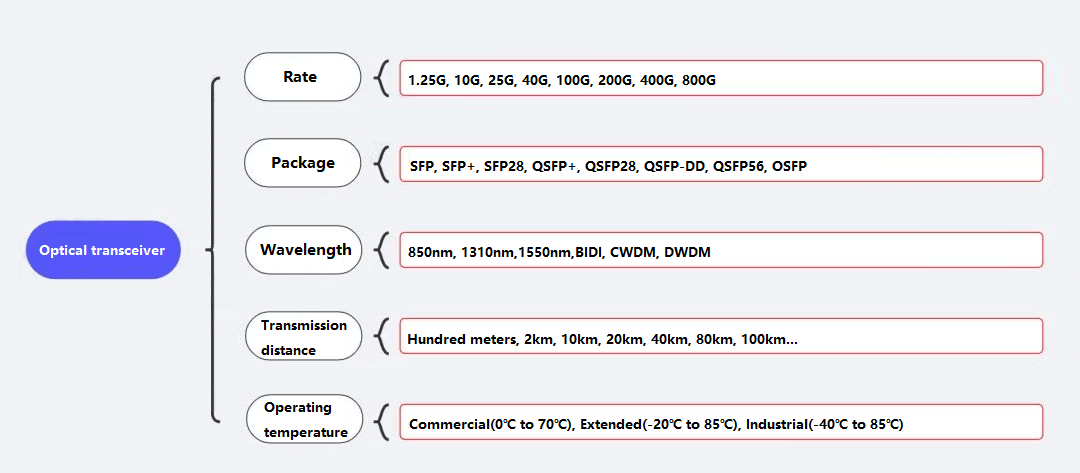
Task: Click the Operating temperature node
Action: click(x=304, y=419)
